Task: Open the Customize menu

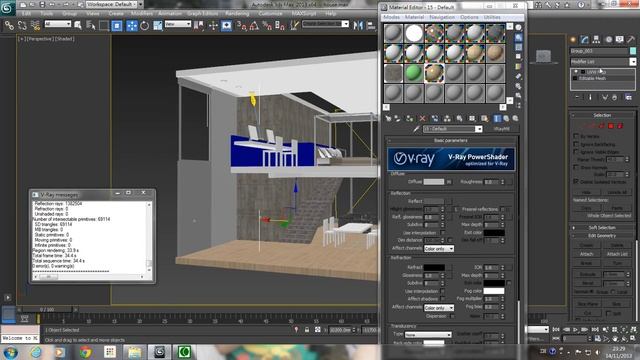Action: tap(270, 13)
